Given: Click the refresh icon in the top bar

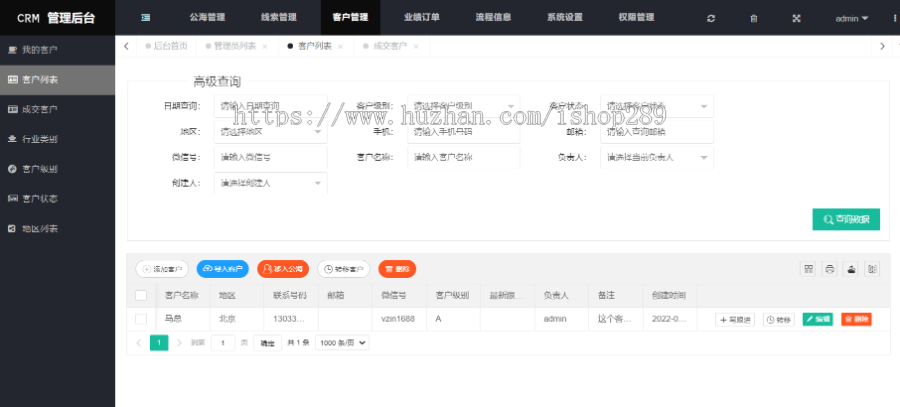Looking at the screenshot, I should point(711,18).
